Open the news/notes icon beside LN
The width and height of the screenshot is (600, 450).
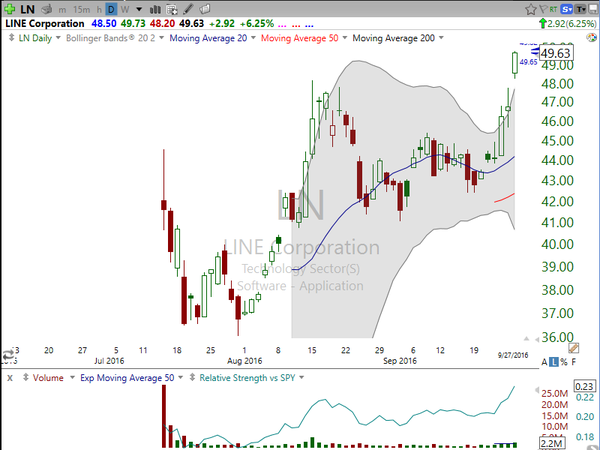[x=47, y=9]
